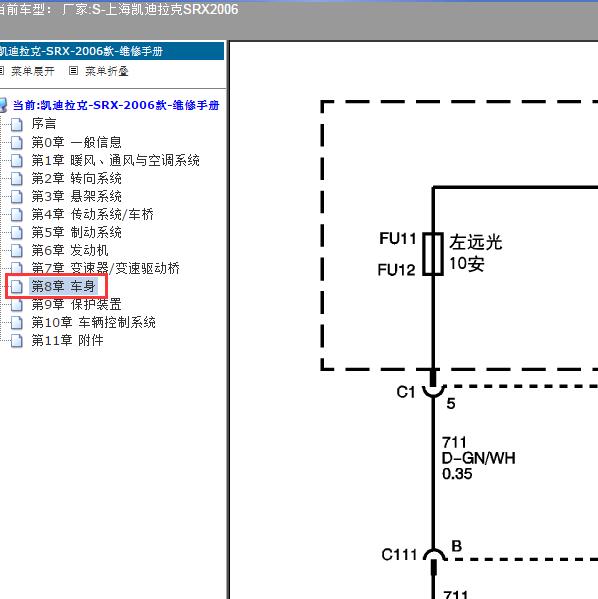Click the FU12 label in the diagram
The width and height of the screenshot is (598, 599).
(x=396, y=270)
